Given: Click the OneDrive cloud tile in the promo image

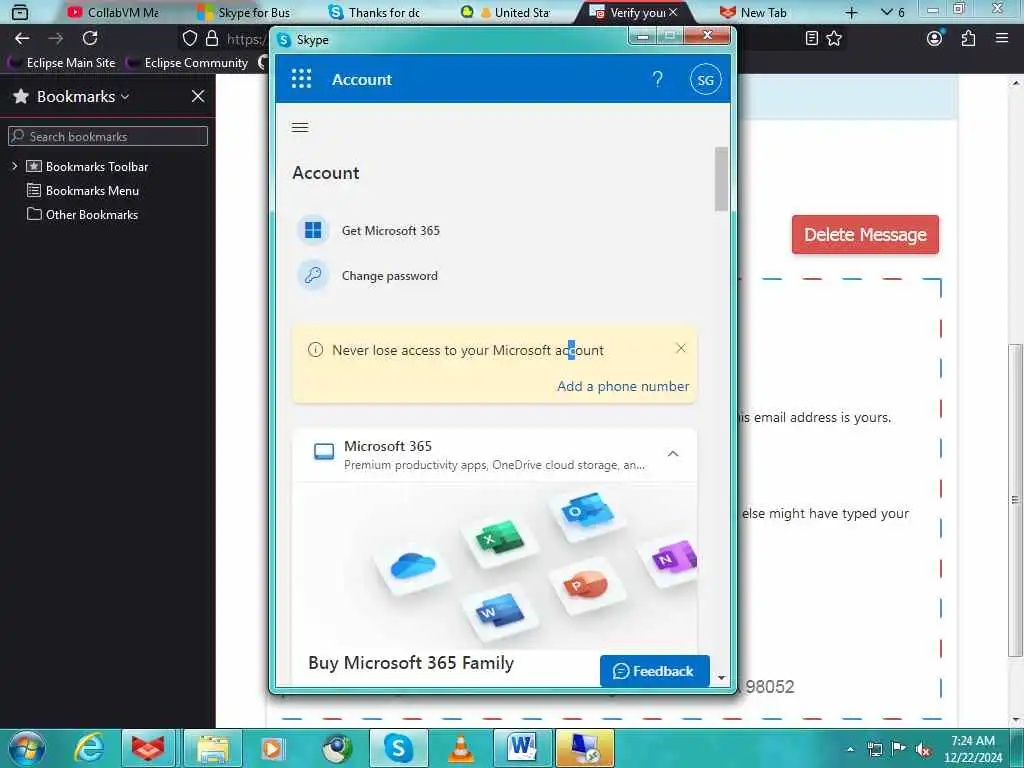Looking at the screenshot, I should tap(413, 567).
